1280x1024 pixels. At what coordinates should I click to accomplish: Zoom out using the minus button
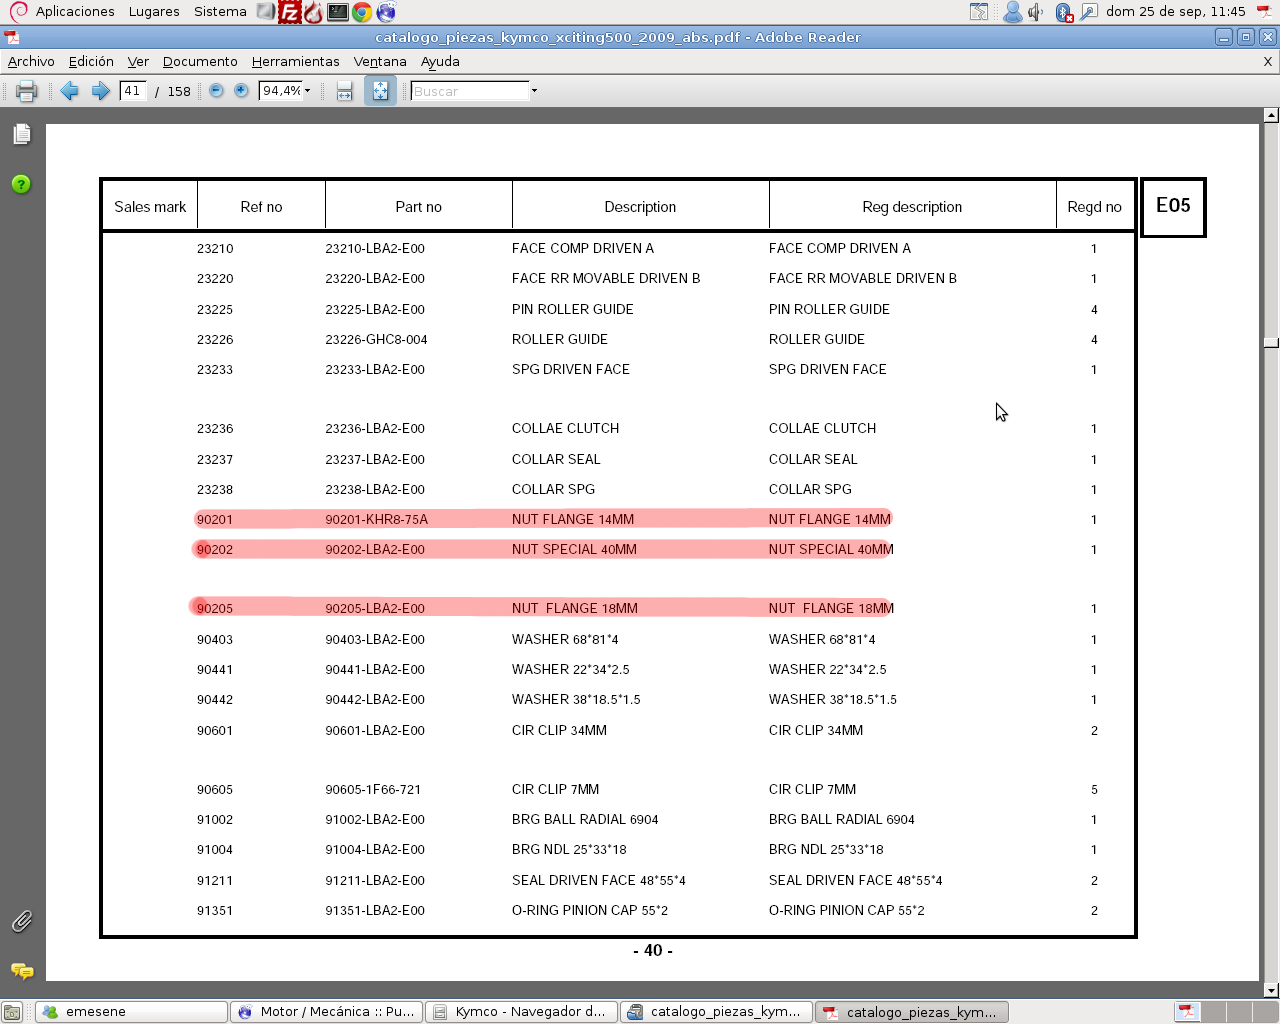tap(216, 91)
